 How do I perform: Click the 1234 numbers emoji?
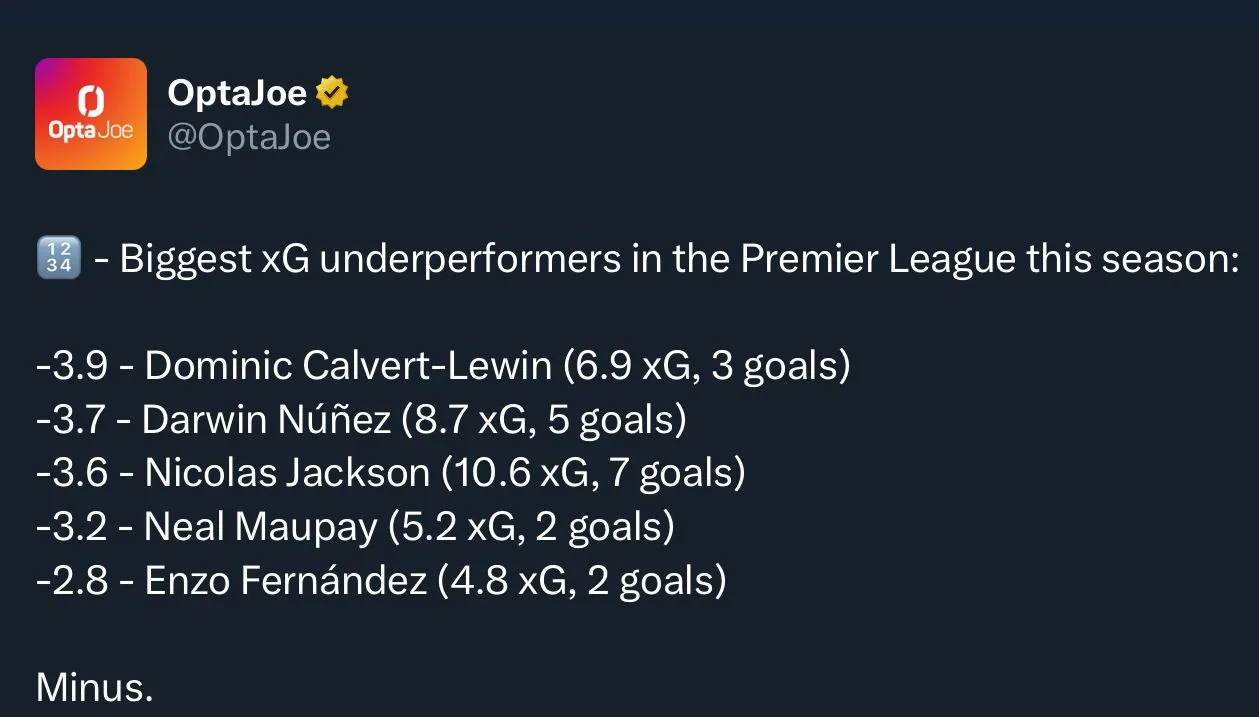click(x=58, y=260)
